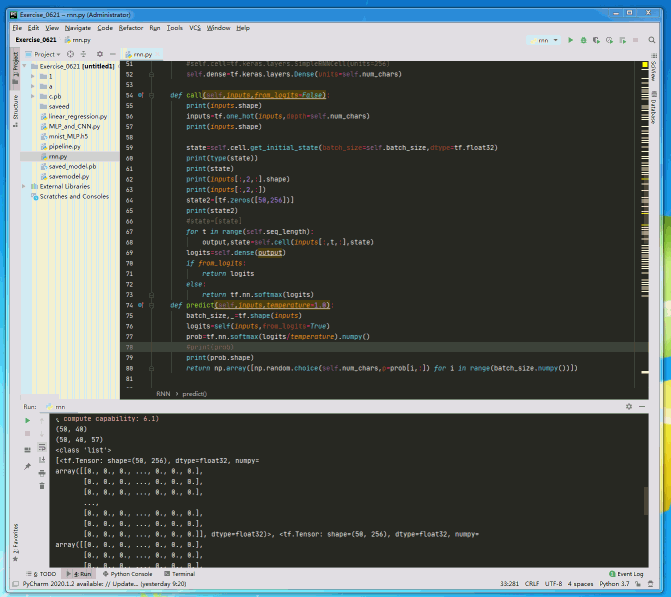Open the Tools menu
Viewport: 671px width, 597px height.
click(x=175, y=28)
